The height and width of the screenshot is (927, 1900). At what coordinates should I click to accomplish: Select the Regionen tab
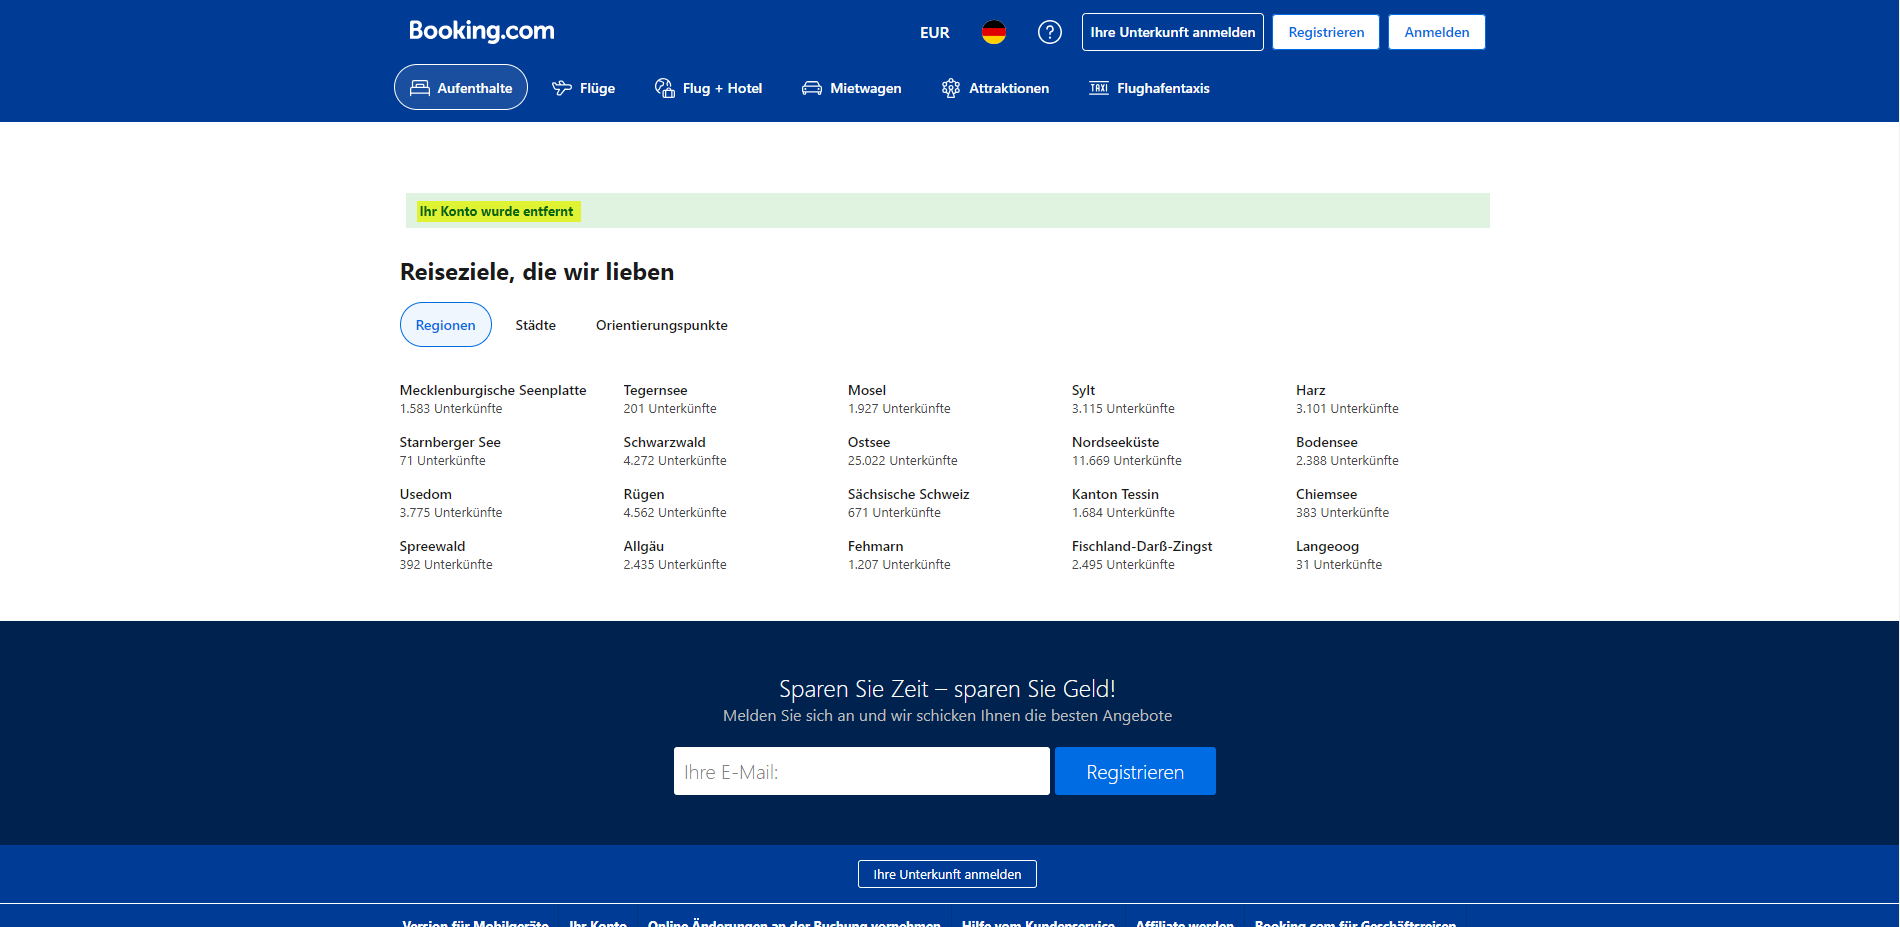click(445, 325)
